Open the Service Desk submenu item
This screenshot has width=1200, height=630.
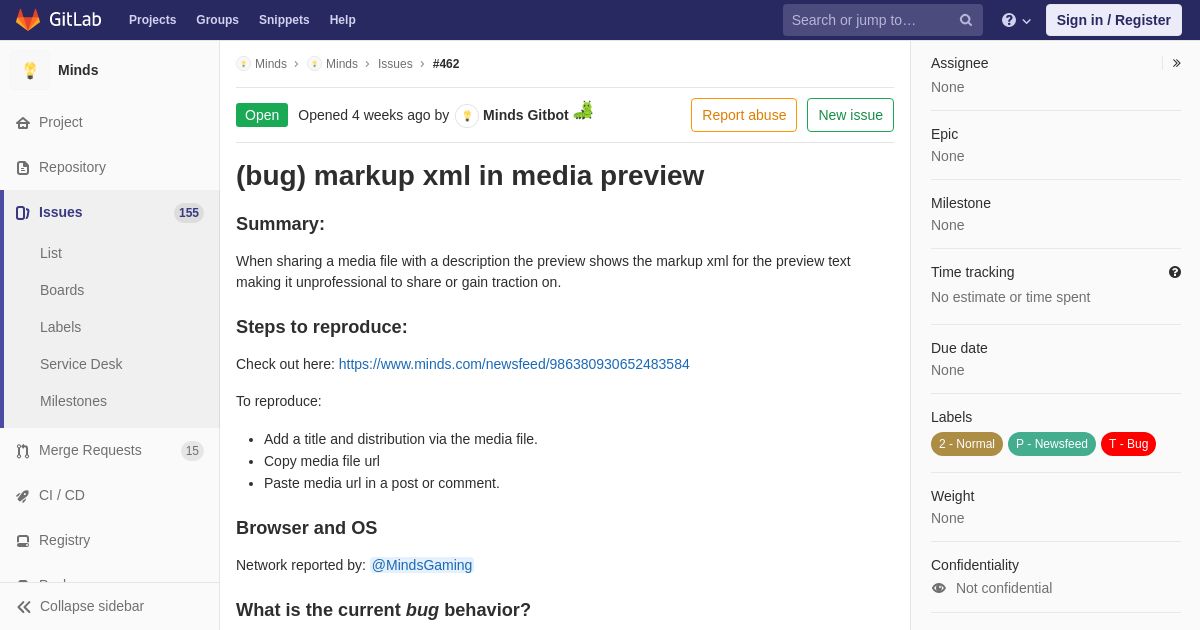coord(81,364)
